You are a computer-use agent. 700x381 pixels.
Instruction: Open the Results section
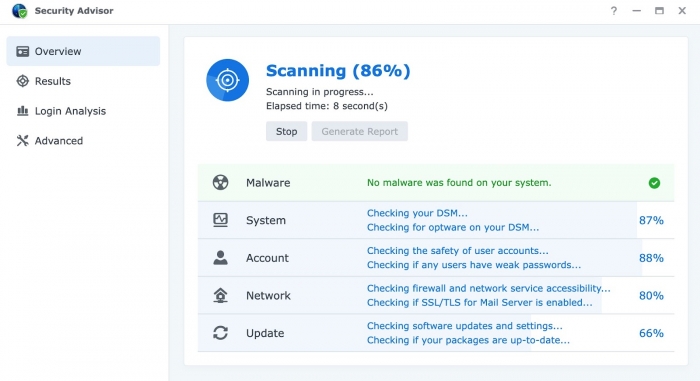pos(83,81)
